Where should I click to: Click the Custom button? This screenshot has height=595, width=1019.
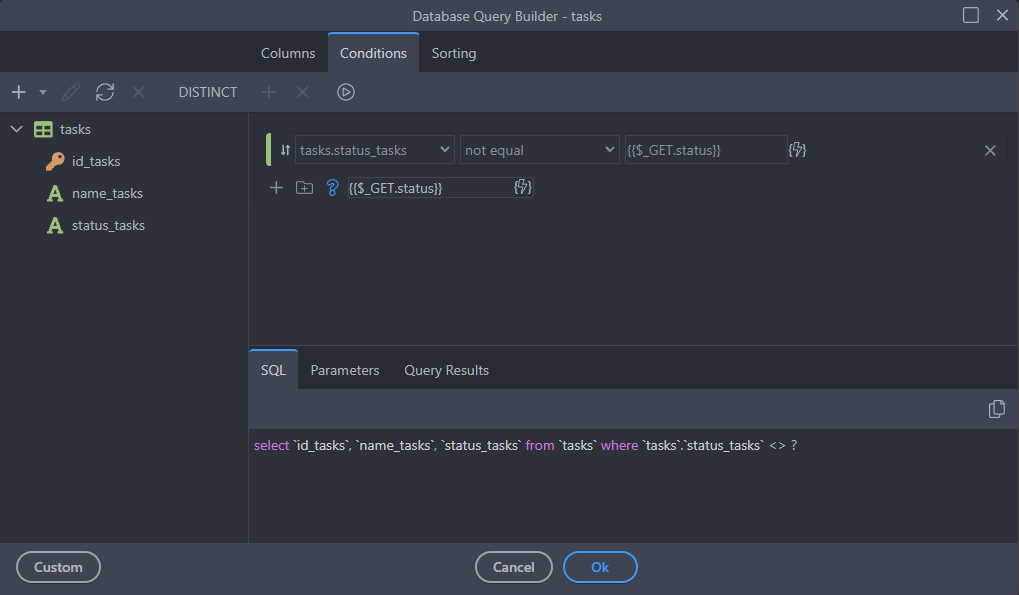58,567
